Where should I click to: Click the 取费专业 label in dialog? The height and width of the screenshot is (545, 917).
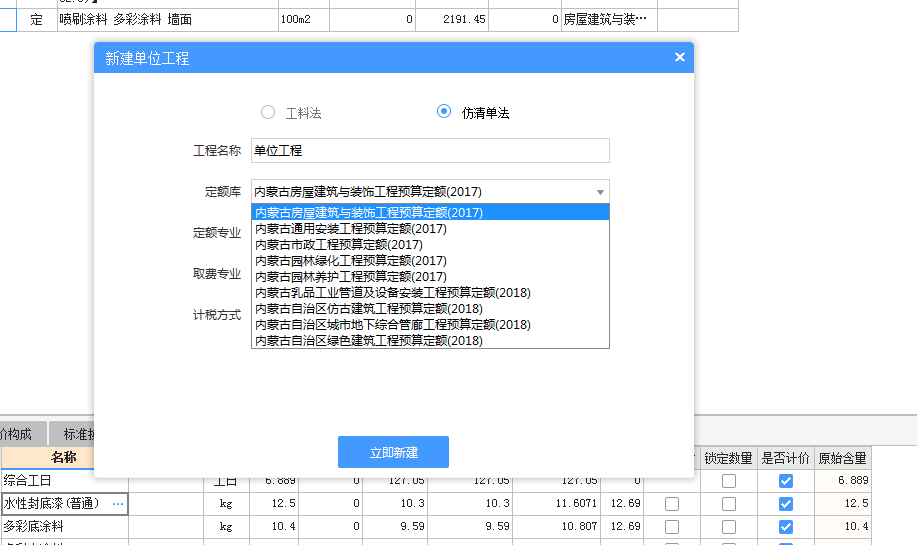[x=217, y=274]
